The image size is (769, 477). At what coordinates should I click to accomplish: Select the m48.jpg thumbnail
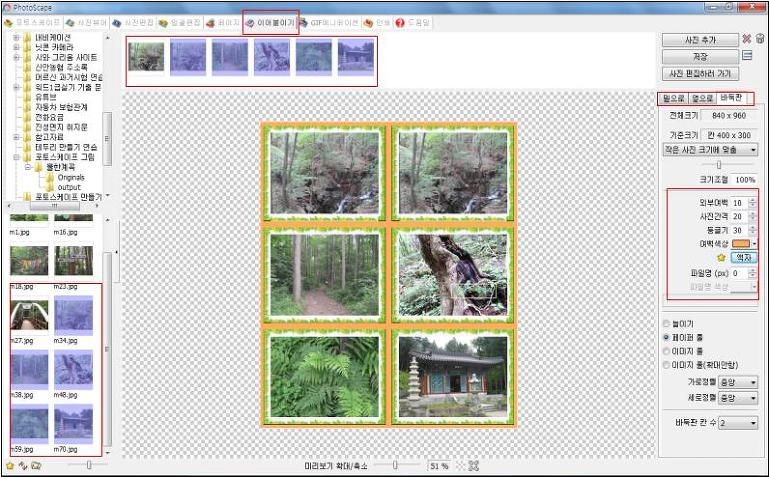(x=73, y=369)
